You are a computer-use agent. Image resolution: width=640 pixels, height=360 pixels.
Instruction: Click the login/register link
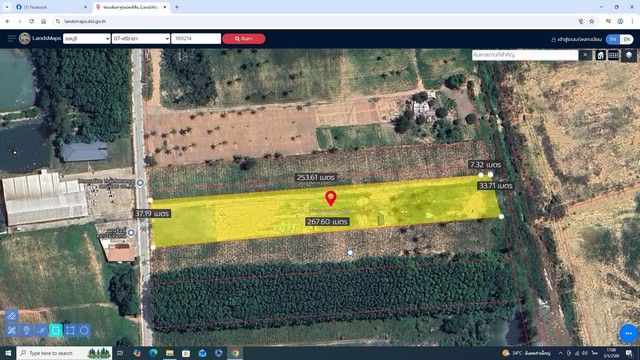click(576, 39)
